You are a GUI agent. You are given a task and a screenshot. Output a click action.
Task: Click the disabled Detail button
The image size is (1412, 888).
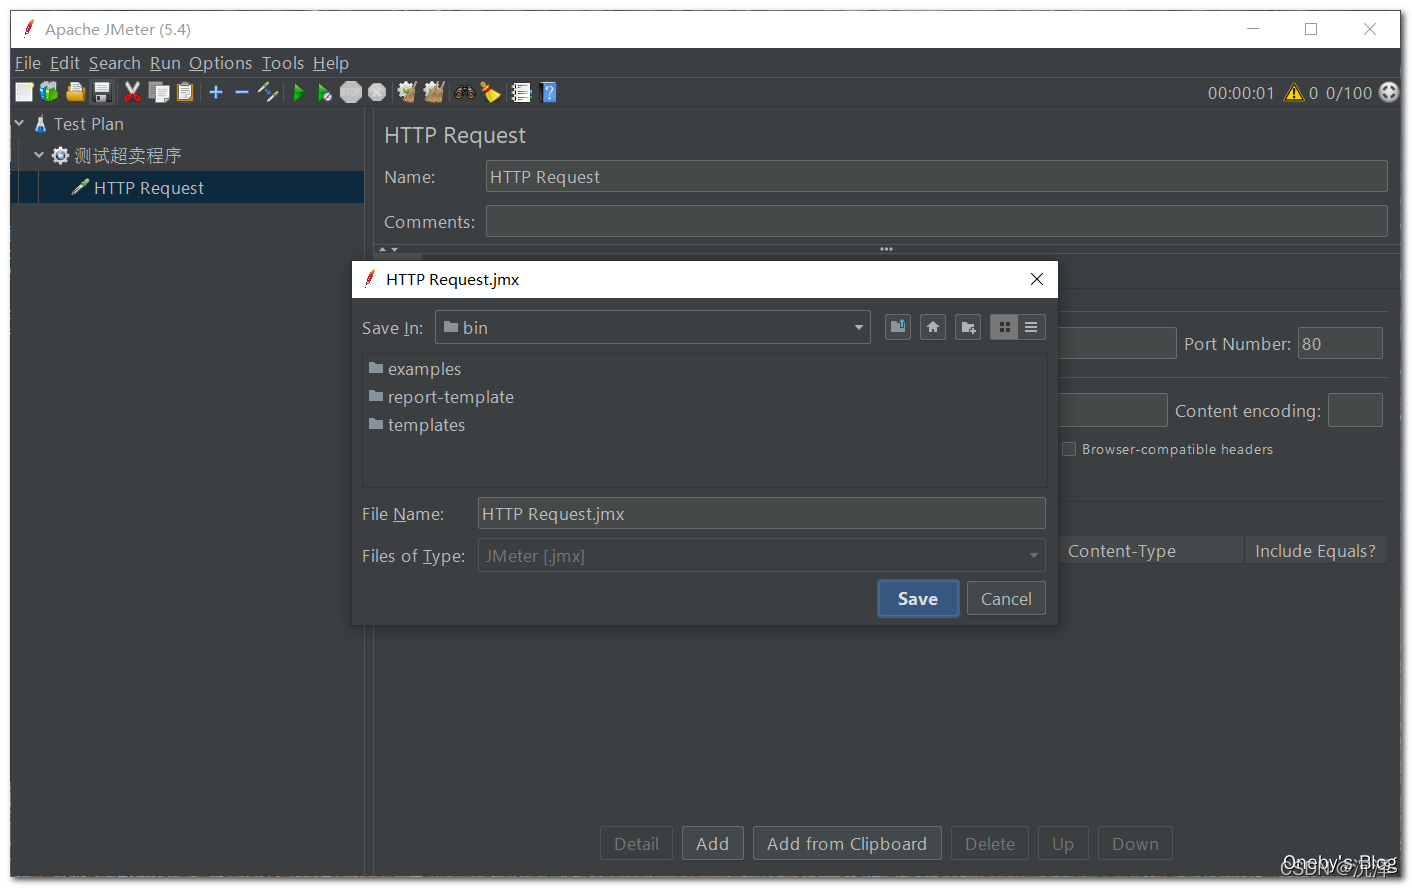[x=636, y=844]
